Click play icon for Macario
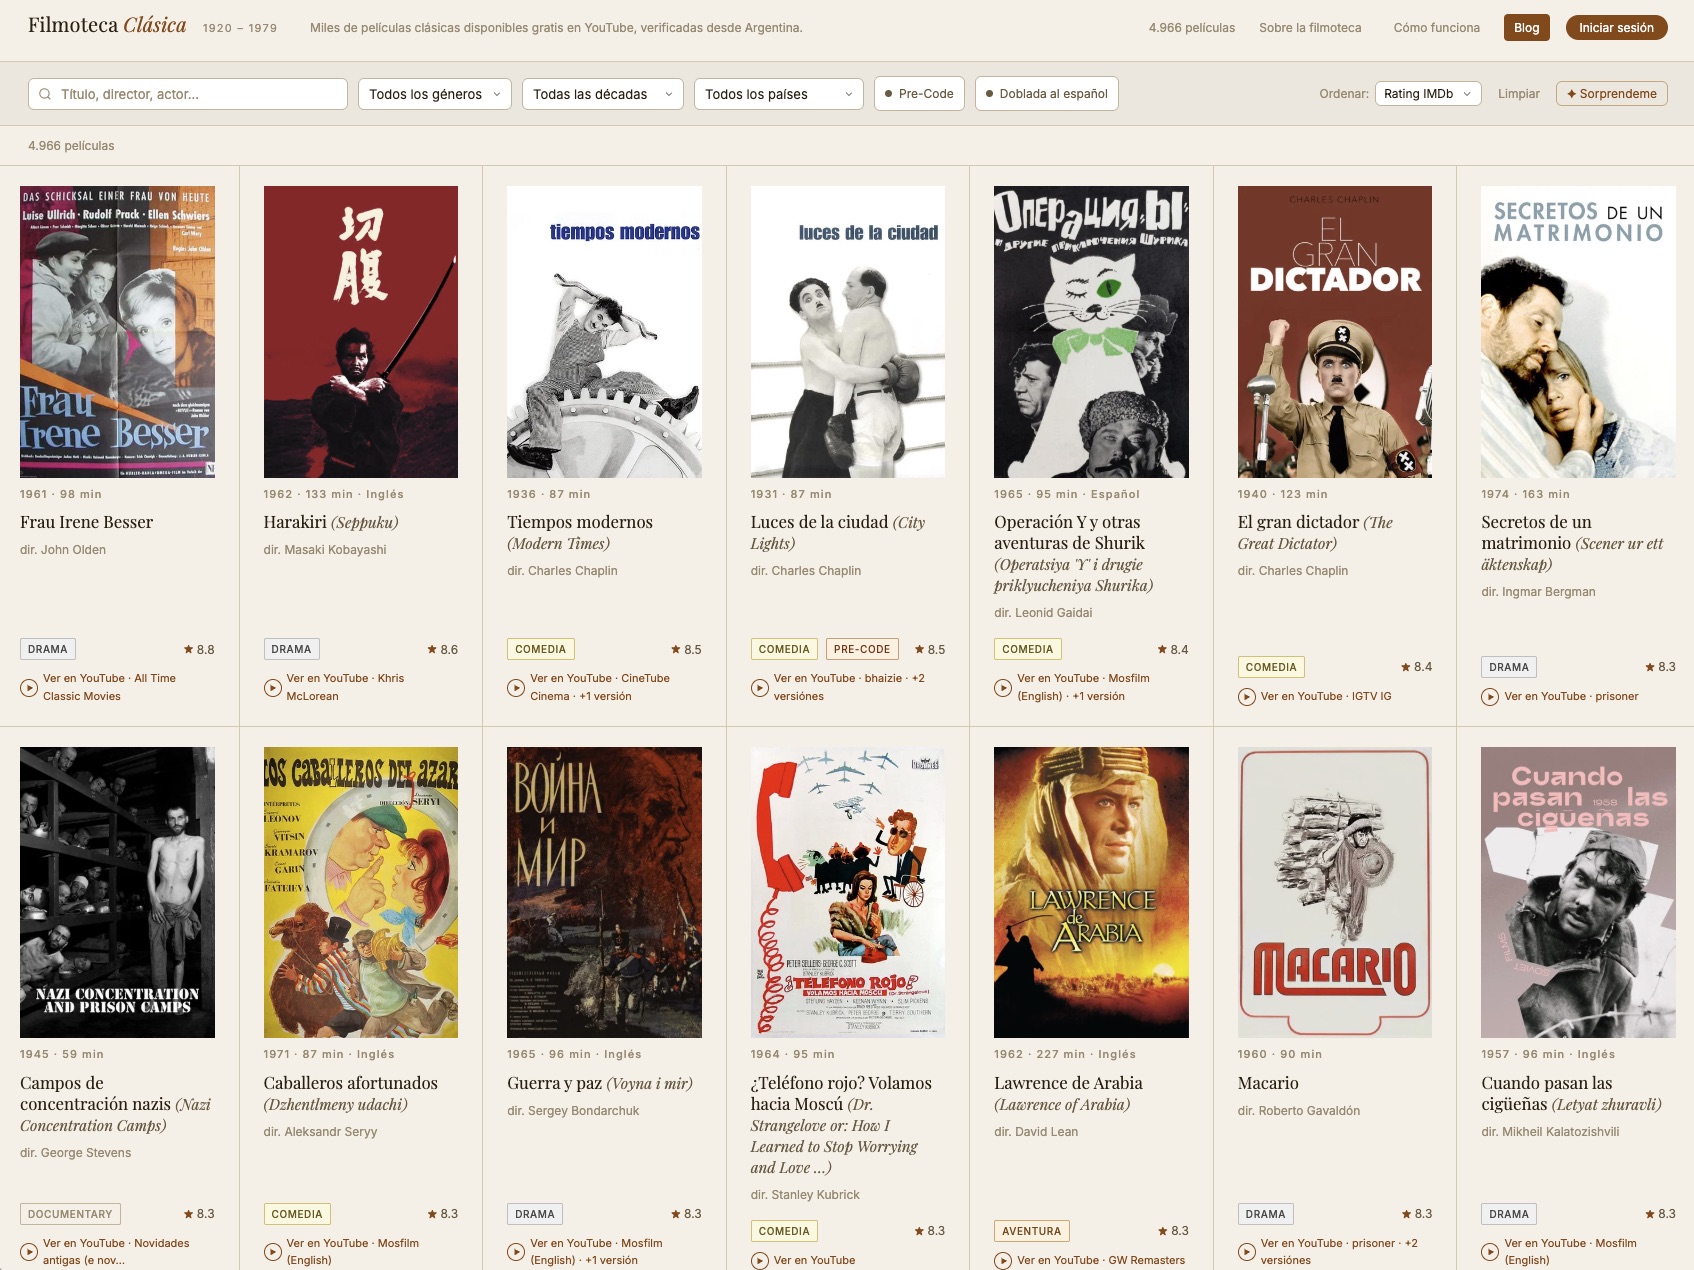 [1247, 1252]
